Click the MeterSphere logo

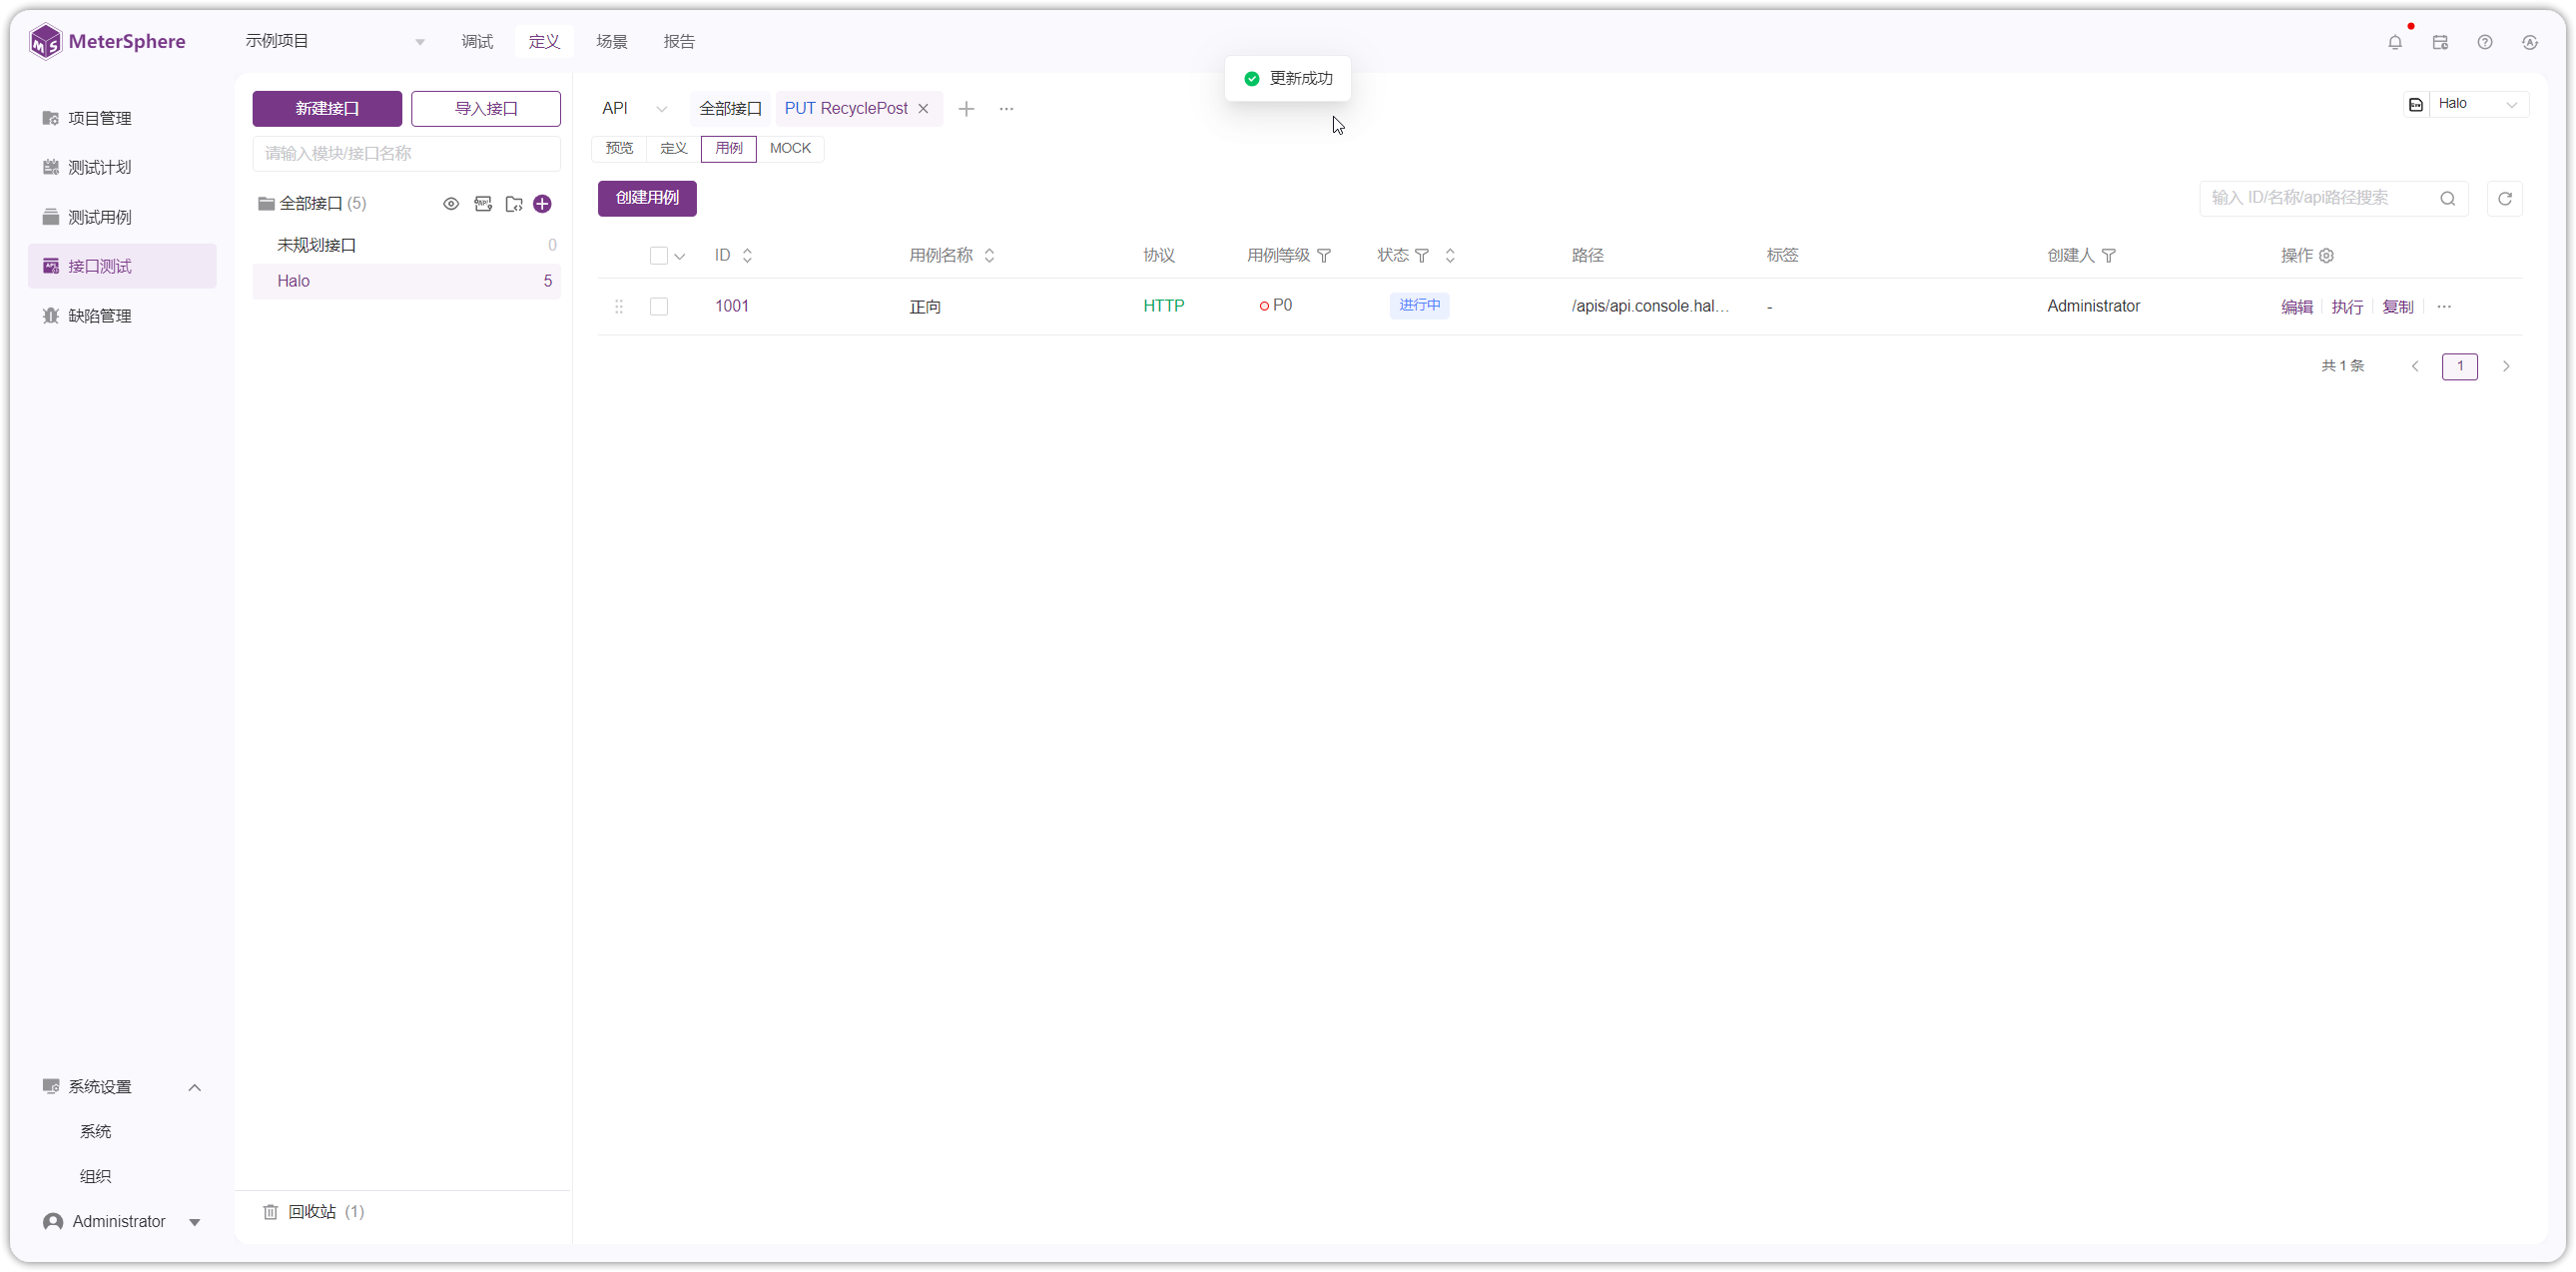(x=107, y=42)
